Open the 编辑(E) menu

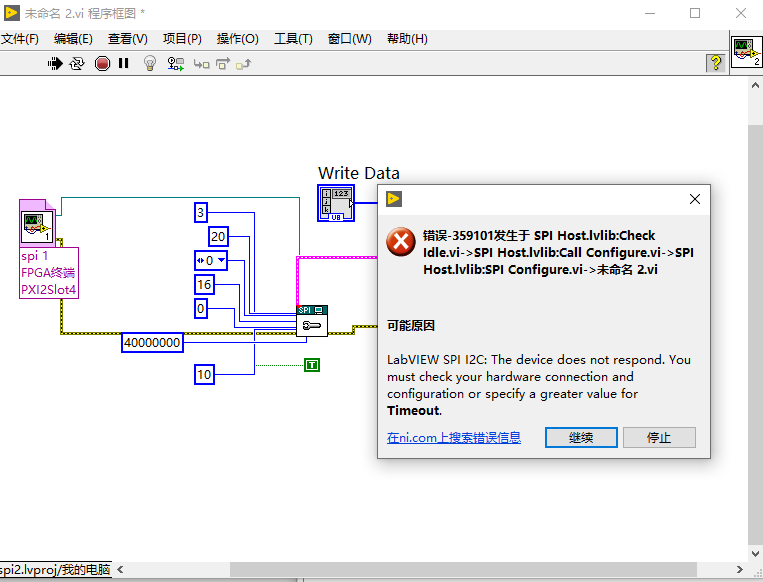(x=73, y=39)
